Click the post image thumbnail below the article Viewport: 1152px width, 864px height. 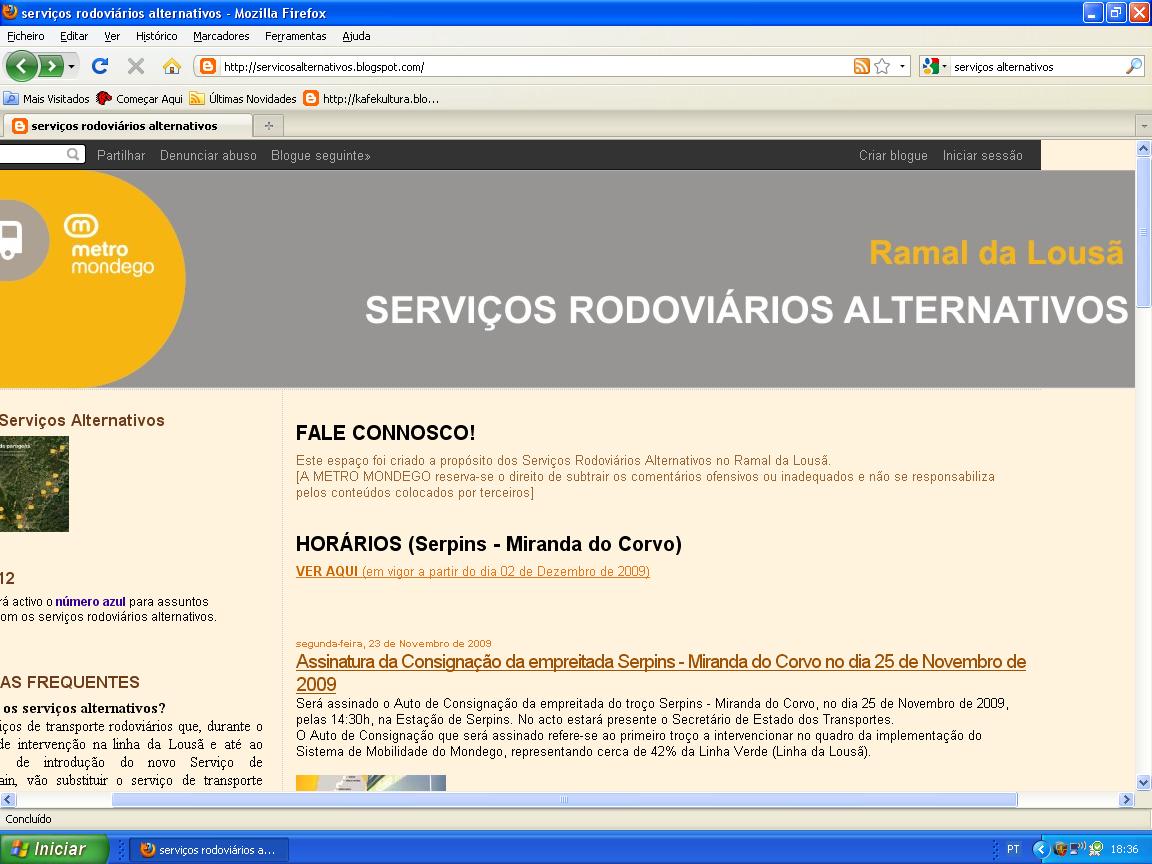[370, 782]
